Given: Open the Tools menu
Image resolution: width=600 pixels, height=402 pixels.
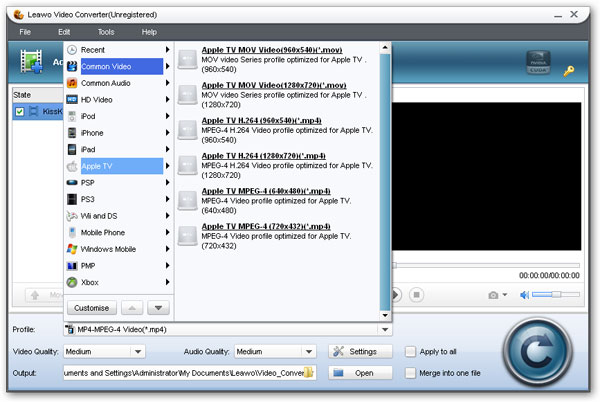Looking at the screenshot, I should pyautogui.click(x=106, y=32).
